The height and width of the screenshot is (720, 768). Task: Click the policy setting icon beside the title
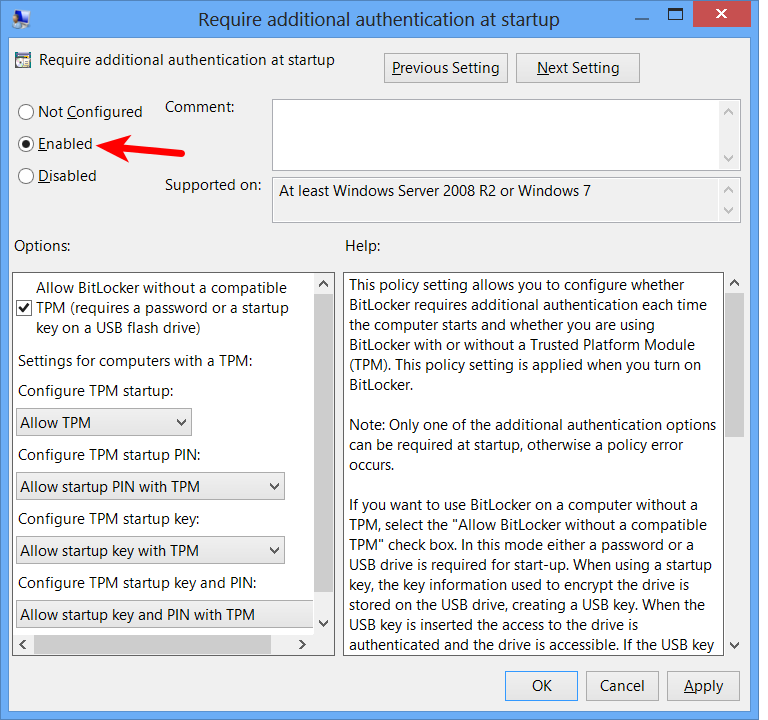click(23, 60)
